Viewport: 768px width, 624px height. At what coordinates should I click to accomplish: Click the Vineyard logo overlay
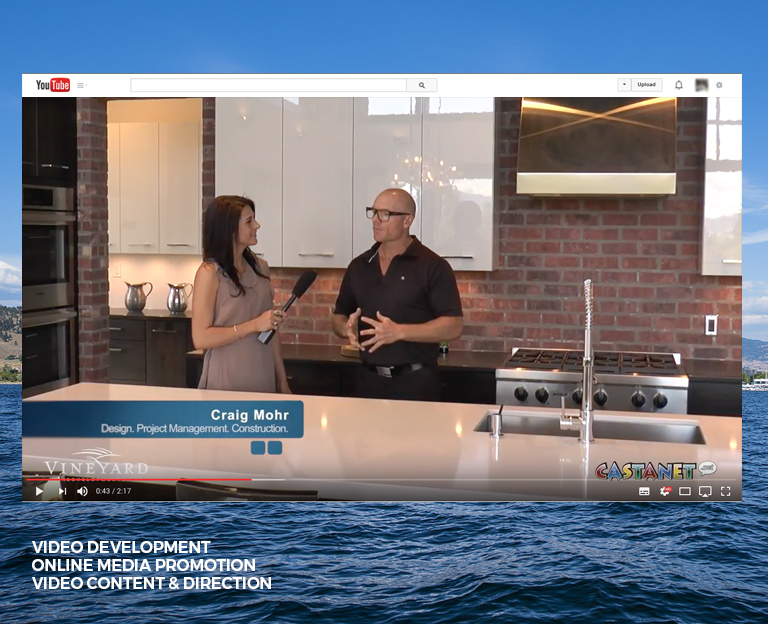pos(96,465)
